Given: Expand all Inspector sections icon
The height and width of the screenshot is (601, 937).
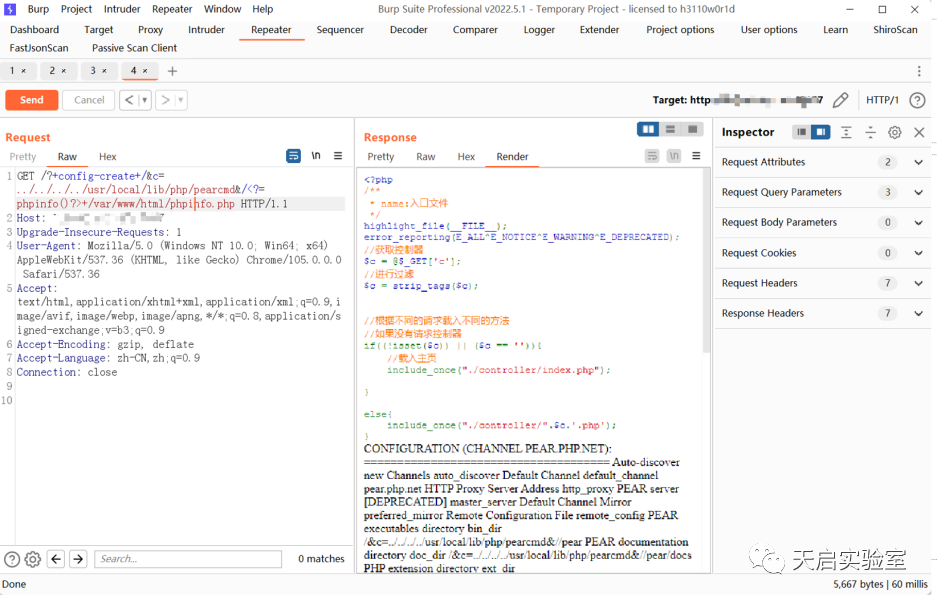Looking at the screenshot, I should click(846, 132).
